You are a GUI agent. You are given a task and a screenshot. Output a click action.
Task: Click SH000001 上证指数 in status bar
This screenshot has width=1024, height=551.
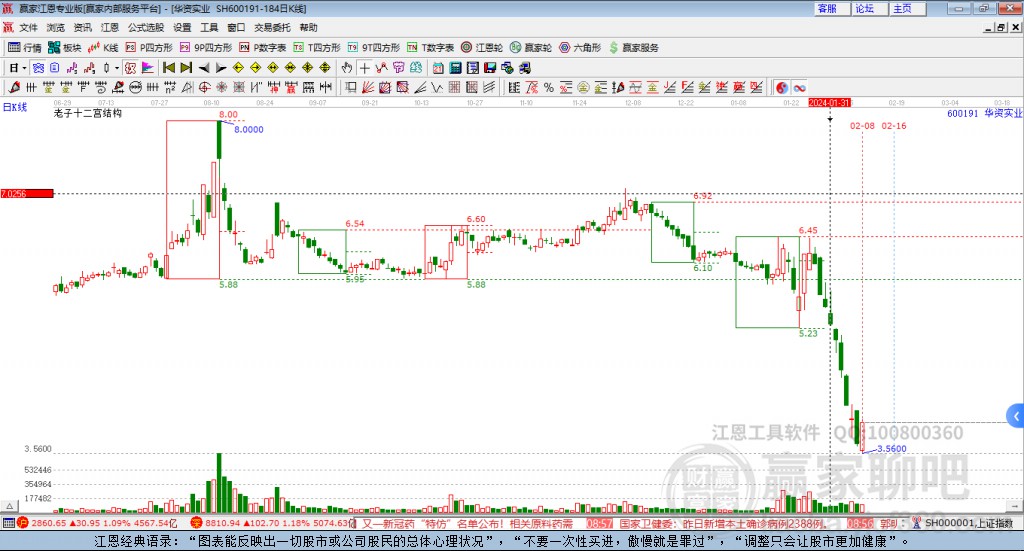tap(968, 523)
